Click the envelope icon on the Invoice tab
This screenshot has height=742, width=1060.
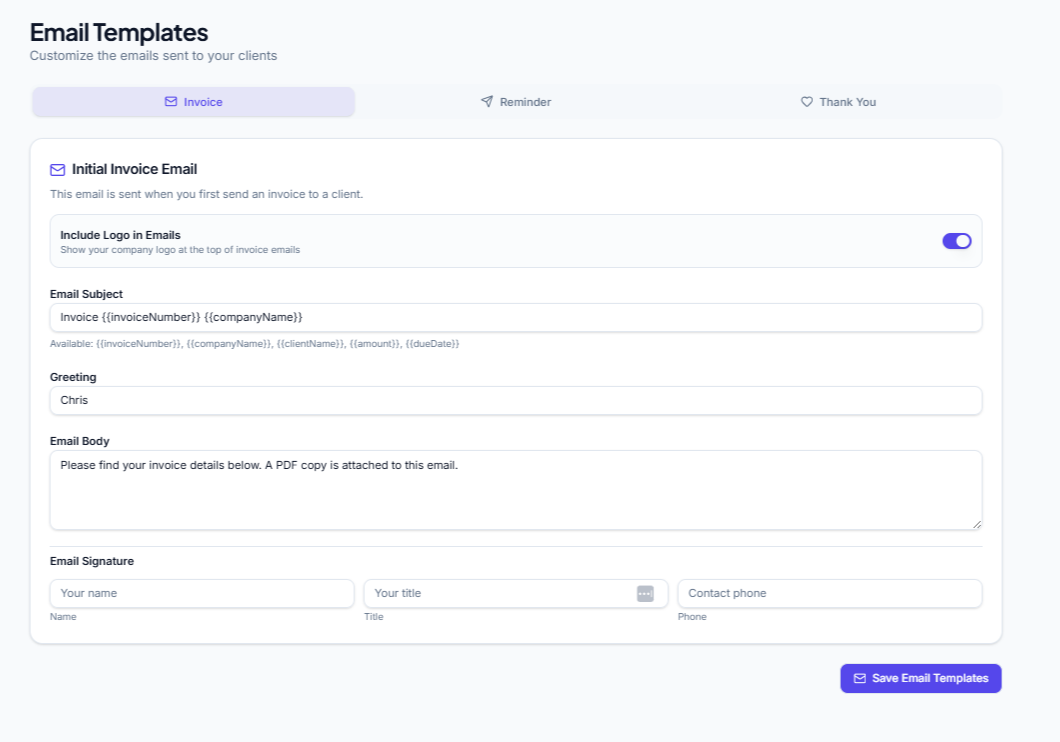tap(170, 101)
